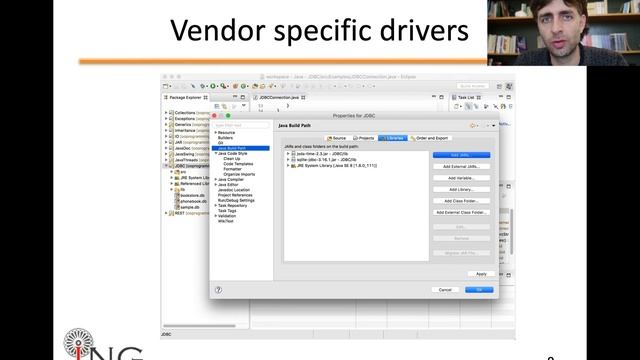Expand the Collections project in Package Explorer

(166, 113)
